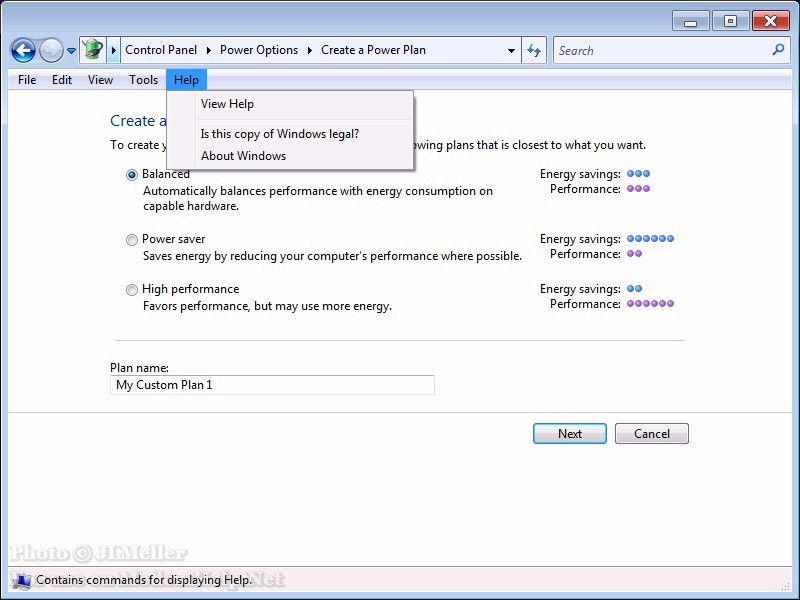Select the Balanced radio button

pos(132,175)
